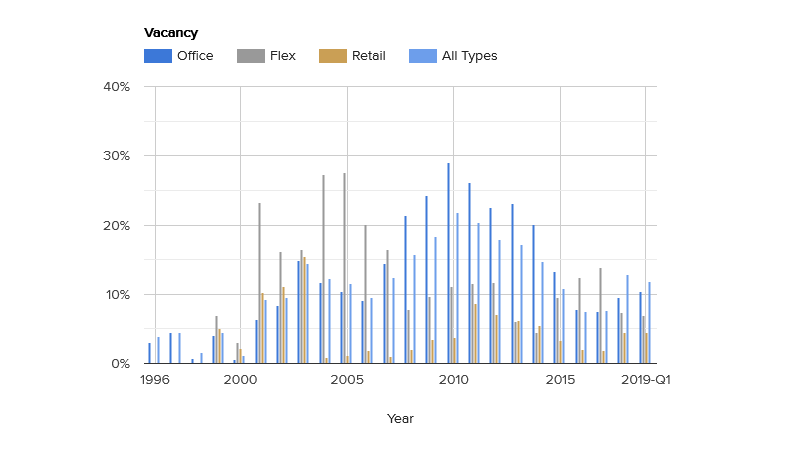Click the Flex bar for 2001
Image resolution: width=800 pixels, height=450 pixels.
pyautogui.click(x=259, y=283)
